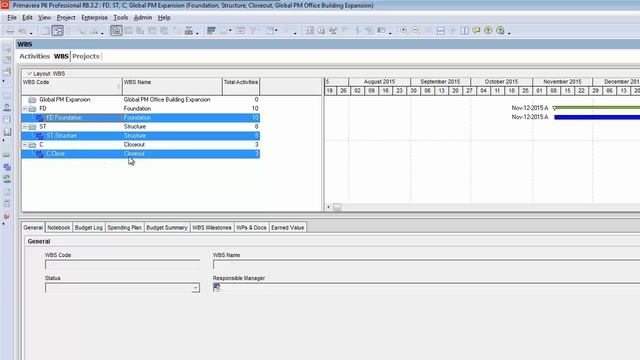640x360 pixels.
Task: Click the last round help icon with arrow
Action: pos(500,31)
